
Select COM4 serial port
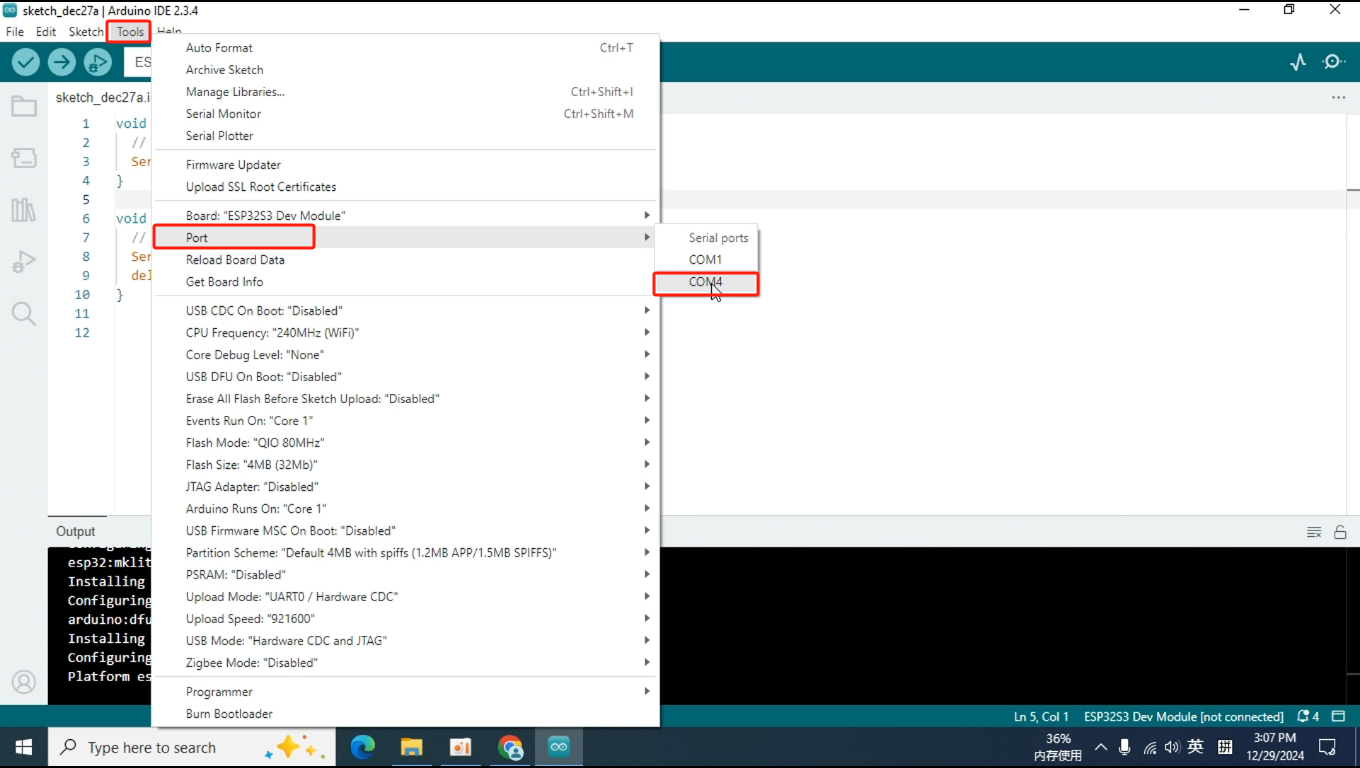pyautogui.click(x=706, y=282)
